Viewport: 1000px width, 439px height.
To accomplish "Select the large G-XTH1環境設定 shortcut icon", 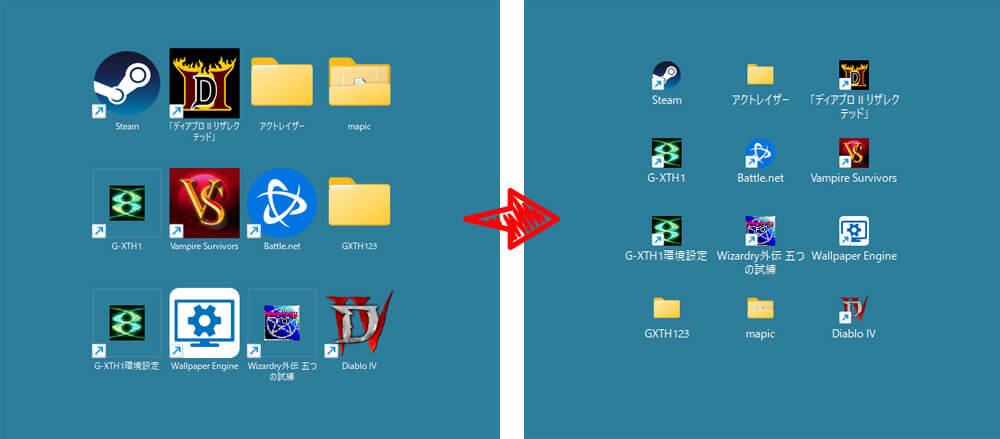I will (x=126, y=322).
